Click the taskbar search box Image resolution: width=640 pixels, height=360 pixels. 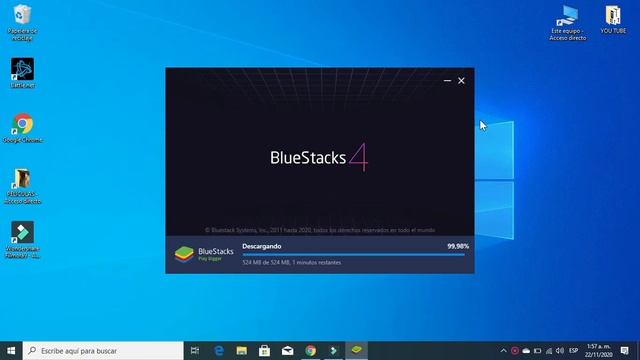click(x=103, y=351)
